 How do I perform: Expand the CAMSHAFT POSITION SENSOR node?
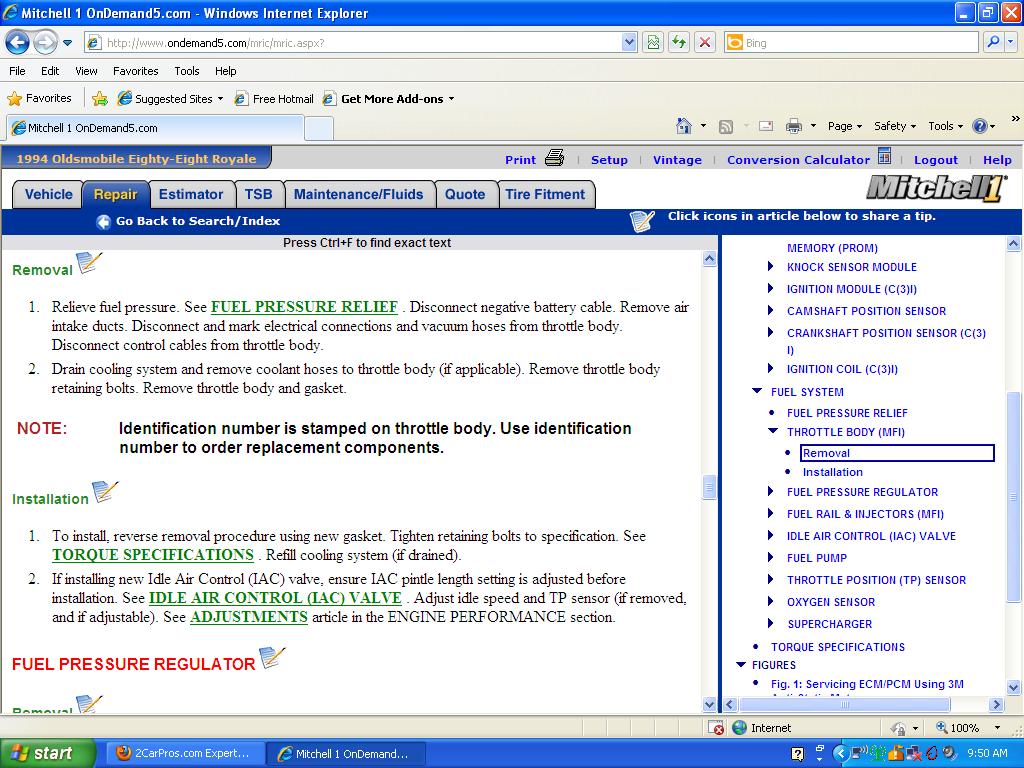point(770,310)
